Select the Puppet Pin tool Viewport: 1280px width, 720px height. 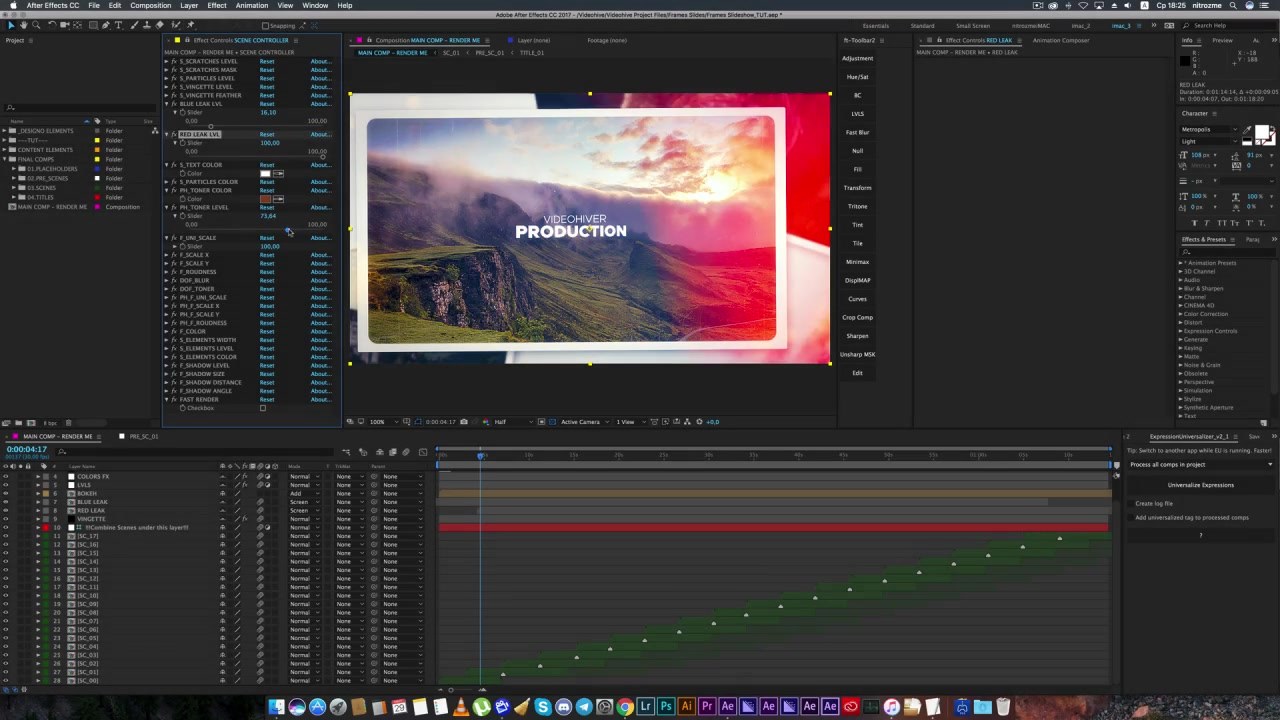(190, 25)
